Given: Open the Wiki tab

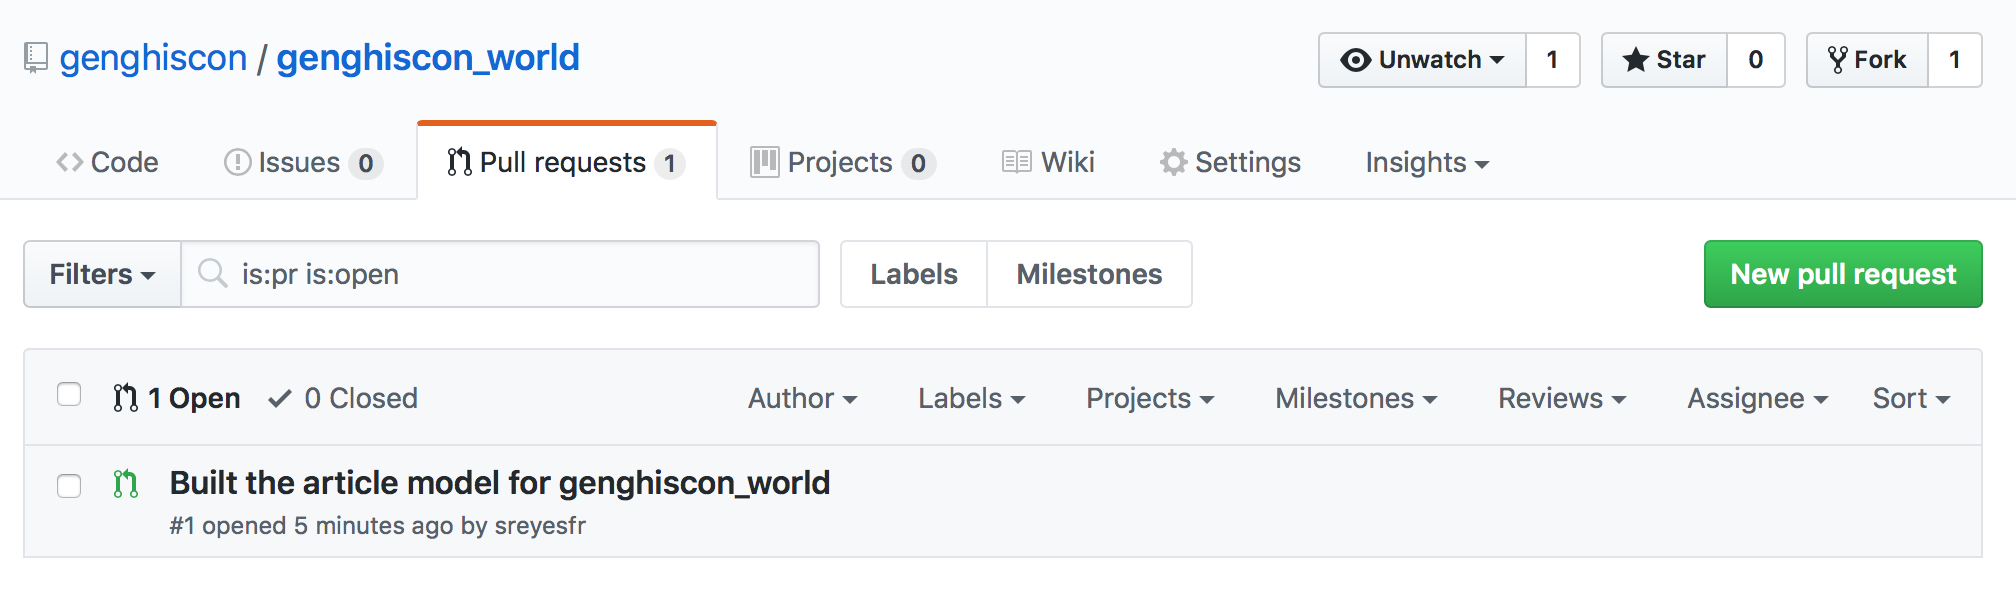Looking at the screenshot, I should [1048, 162].
